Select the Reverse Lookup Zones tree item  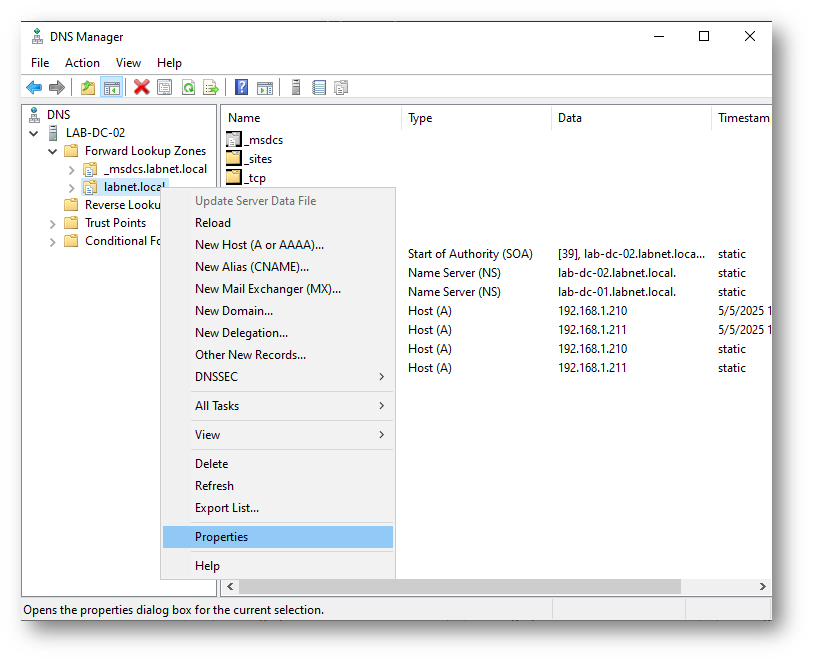coord(123,205)
